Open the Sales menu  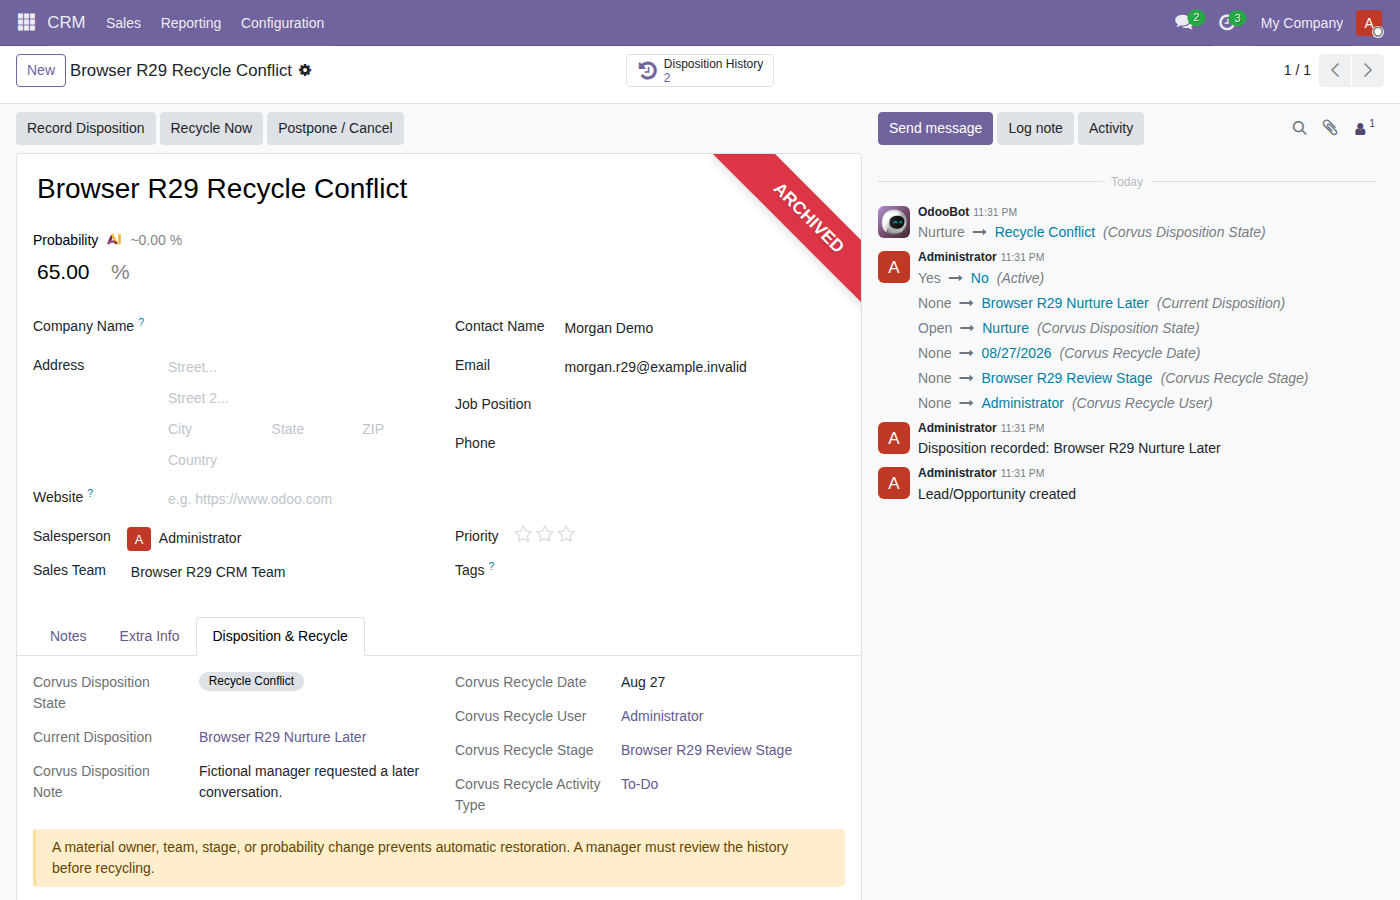[123, 22]
